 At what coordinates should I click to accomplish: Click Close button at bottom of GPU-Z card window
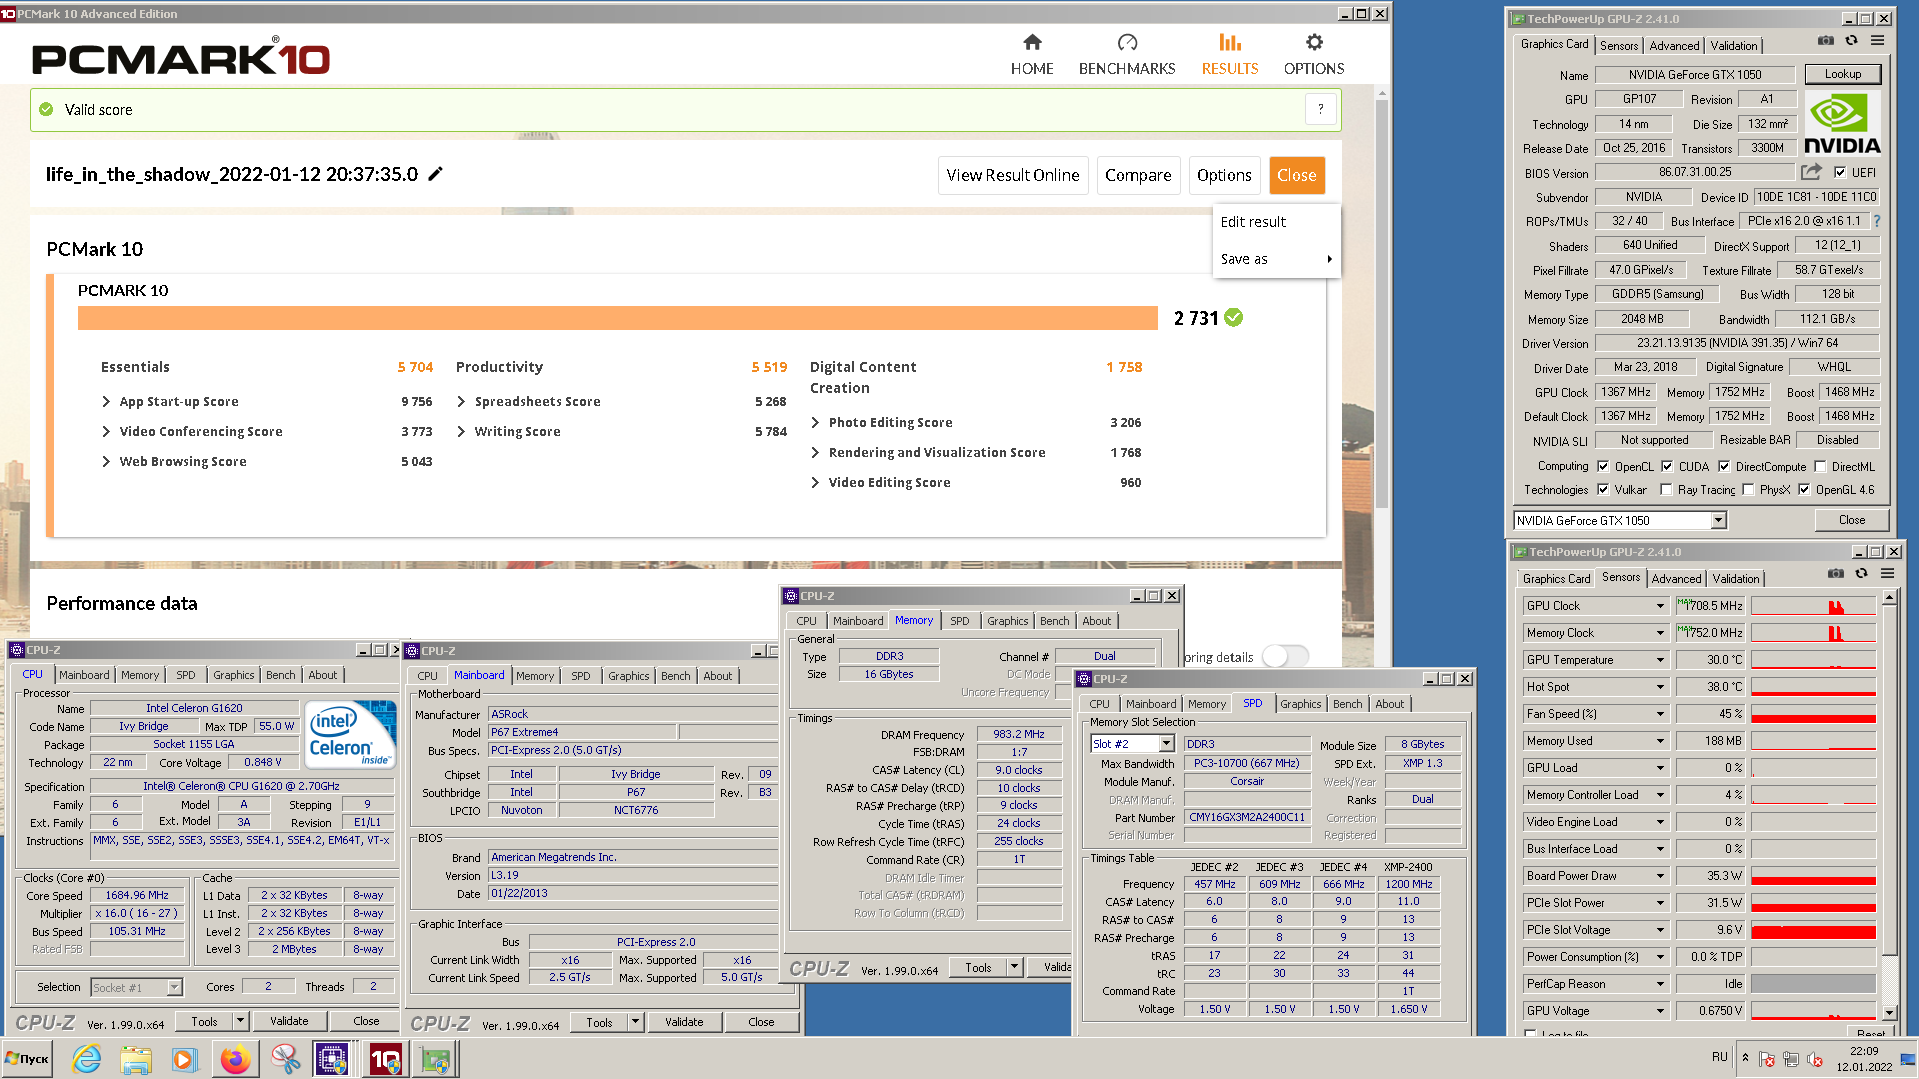click(1851, 520)
